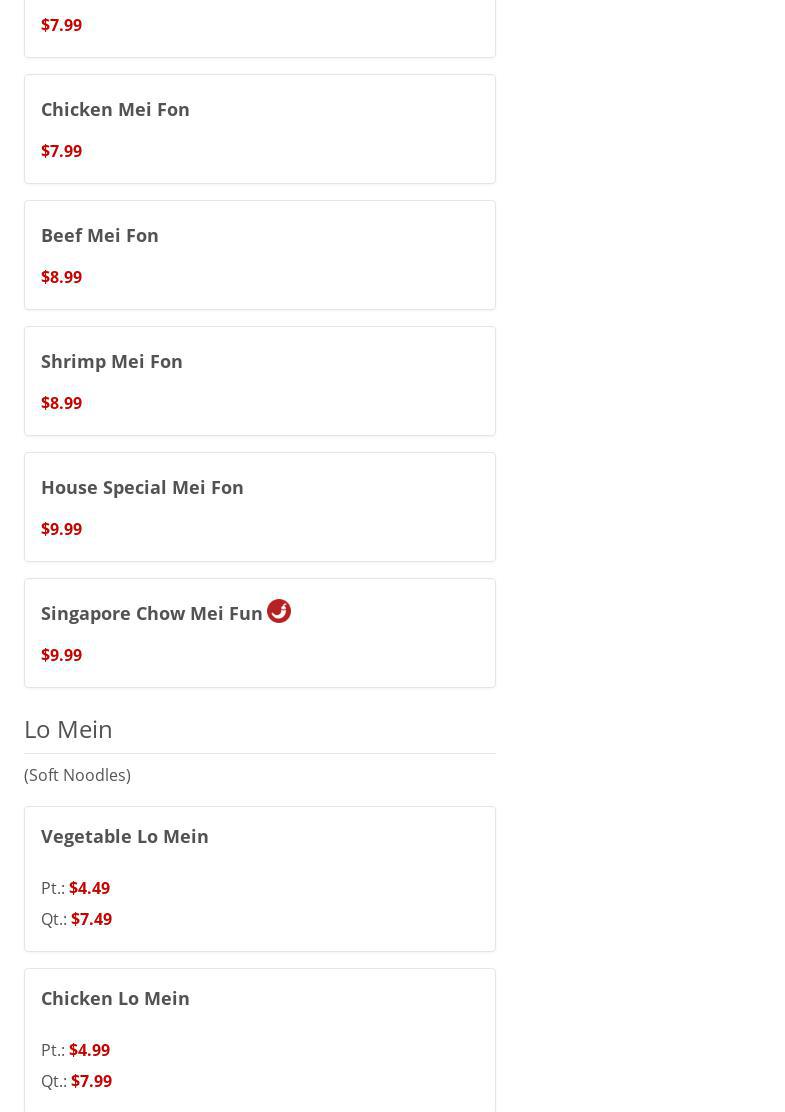
Task: Click Singapore Chow Mei Fun $9.99 price
Action: click(x=62, y=655)
